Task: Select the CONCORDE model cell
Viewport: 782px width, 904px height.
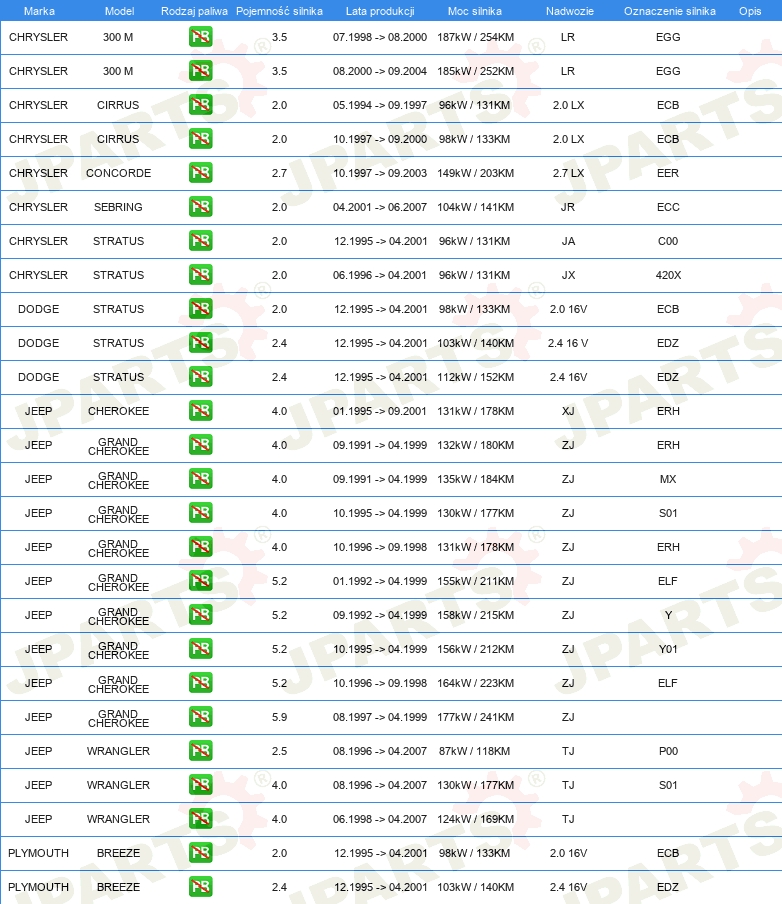Action: (119, 173)
